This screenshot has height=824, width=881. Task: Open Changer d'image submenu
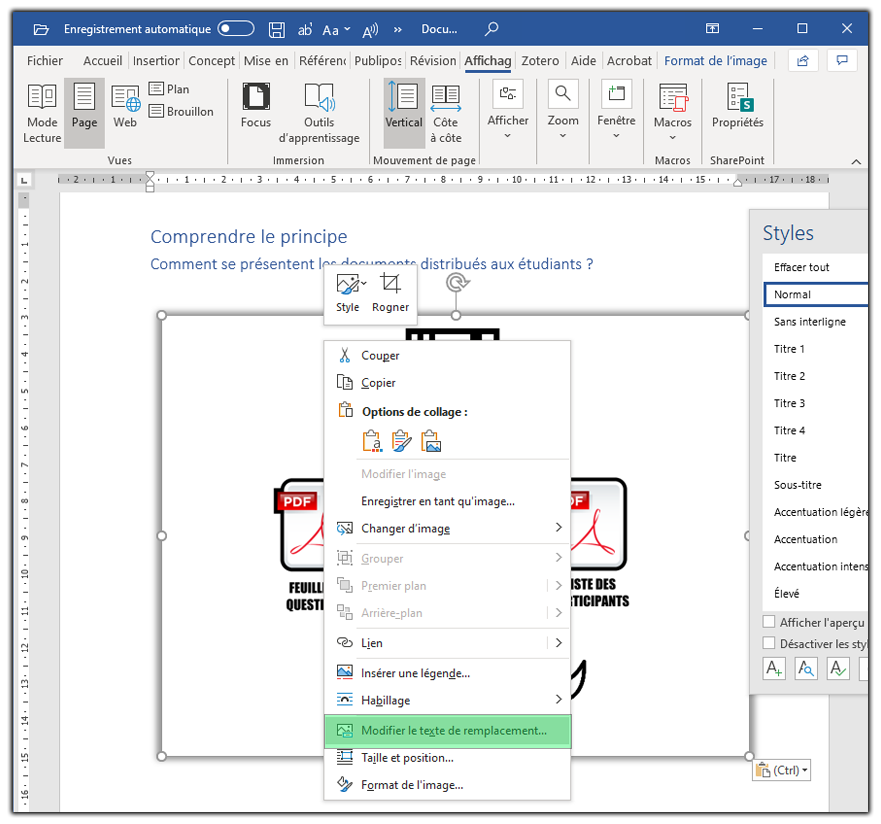pyautogui.click(x=447, y=529)
